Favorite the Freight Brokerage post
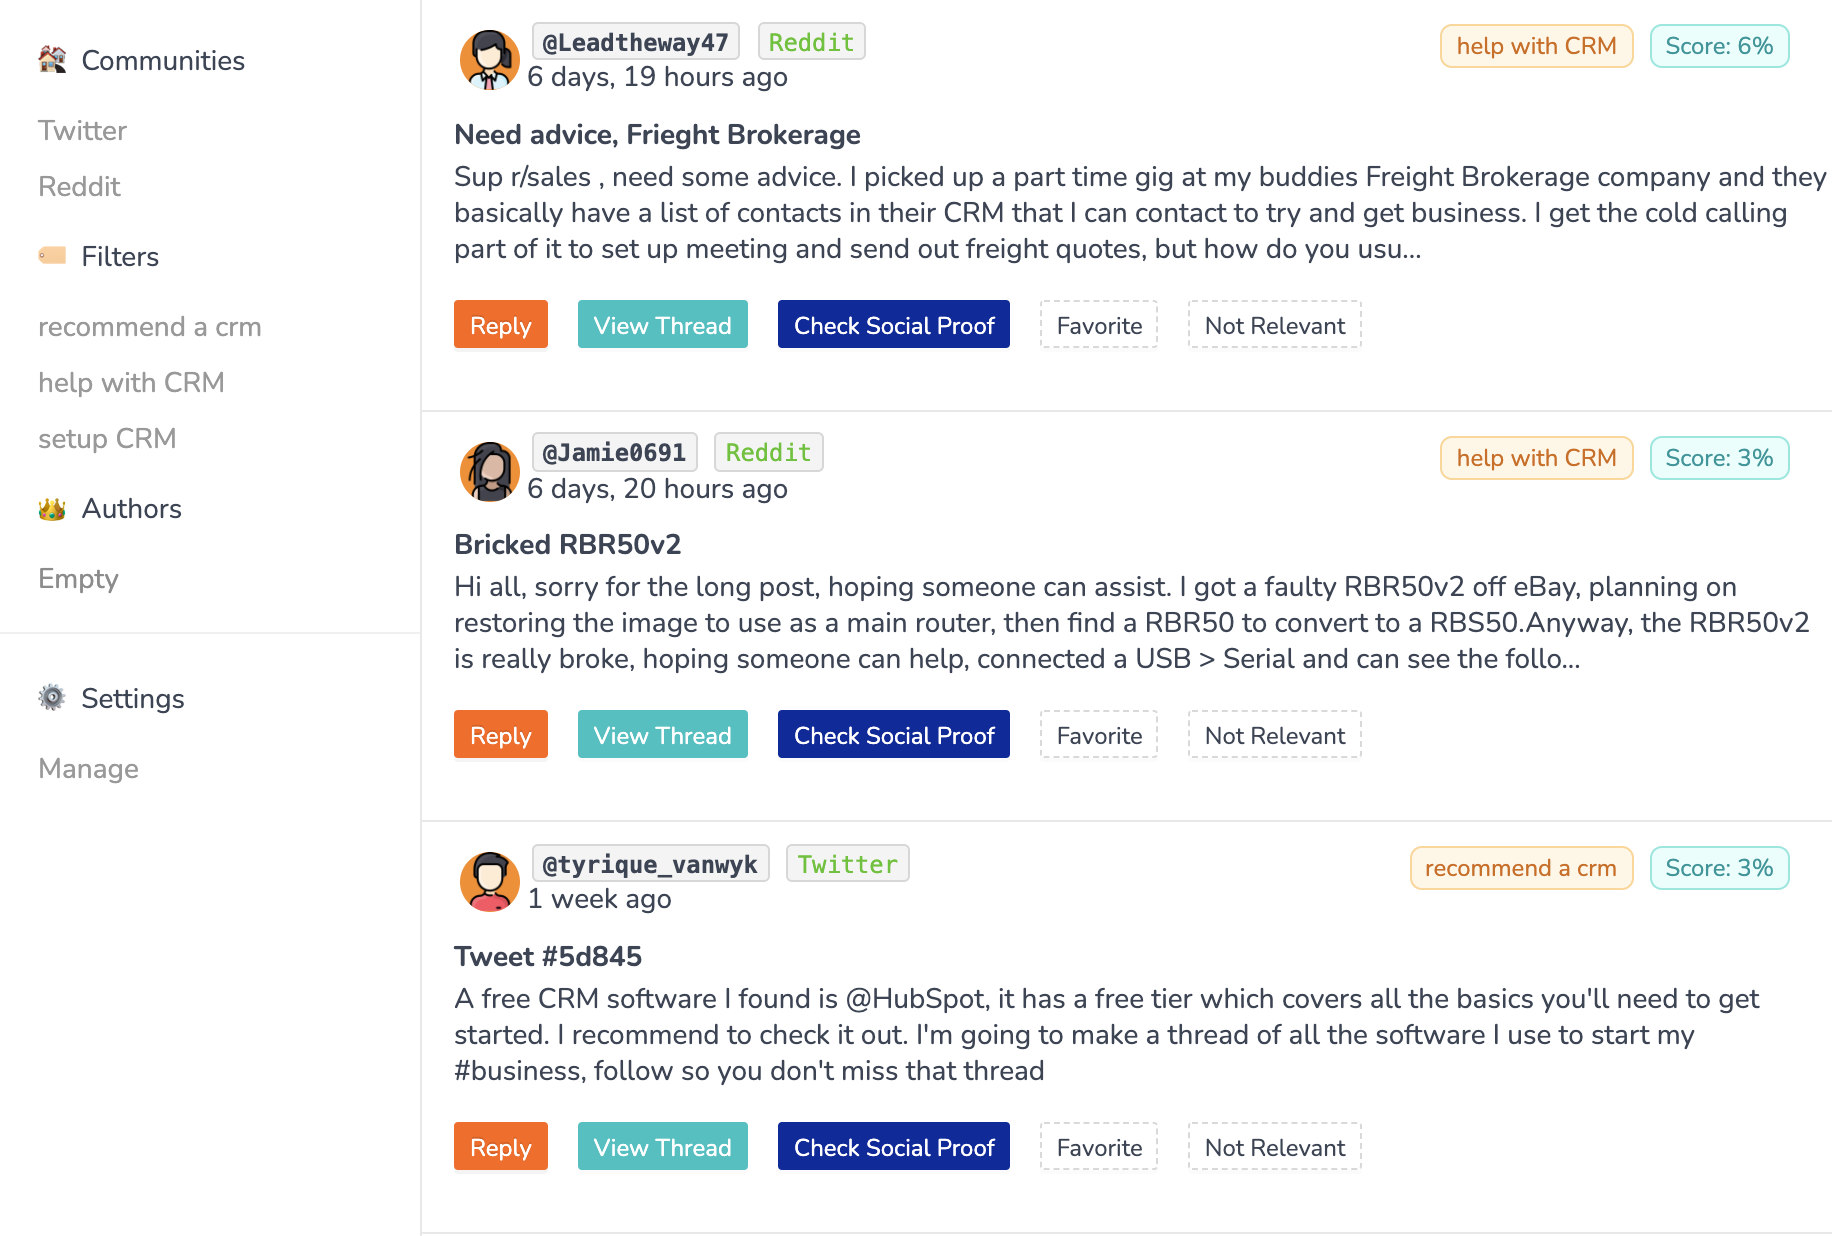 (1099, 325)
